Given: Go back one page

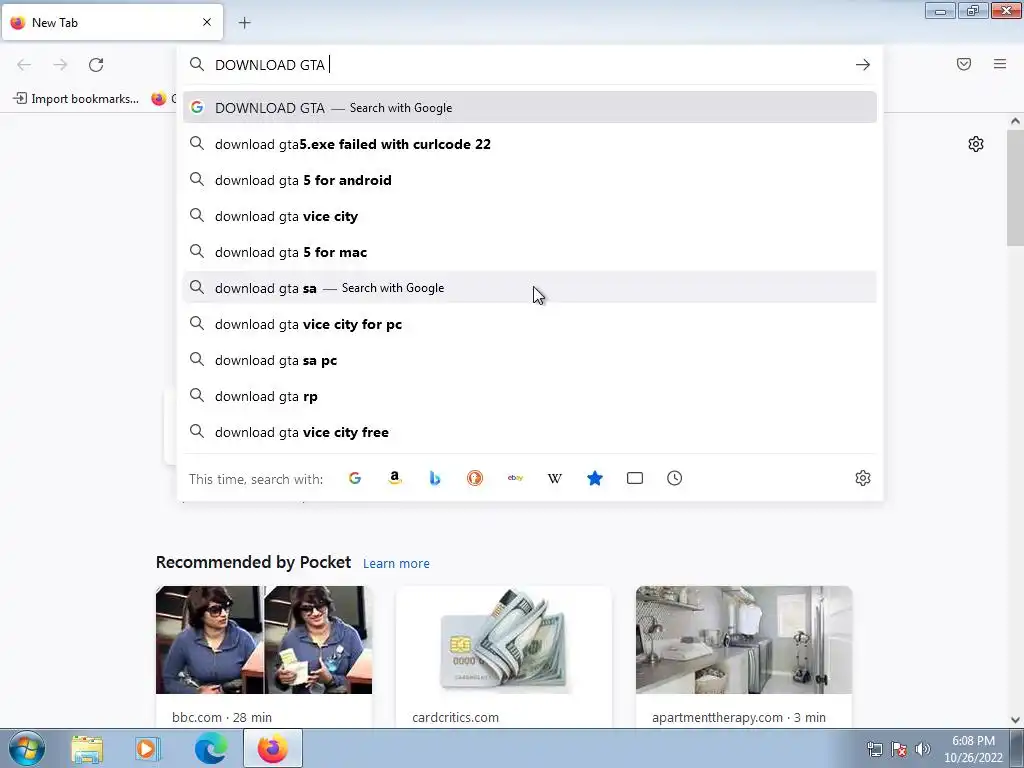Looking at the screenshot, I should click(x=24, y=65).
